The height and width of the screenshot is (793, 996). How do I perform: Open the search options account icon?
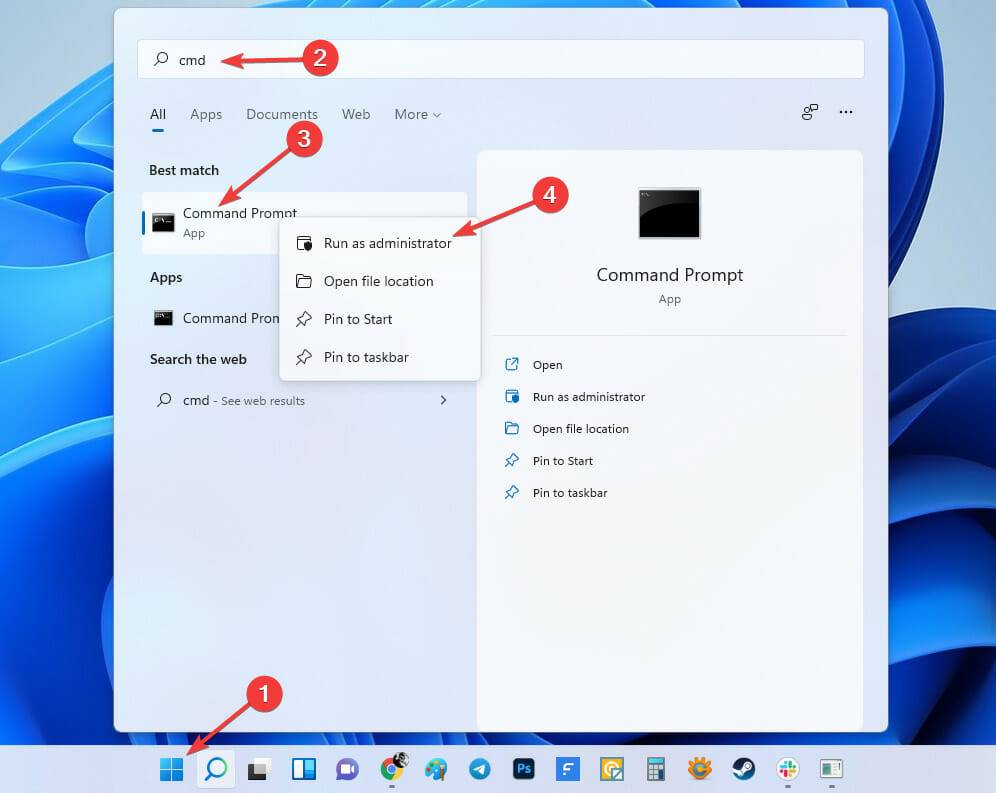pos(809,113)
